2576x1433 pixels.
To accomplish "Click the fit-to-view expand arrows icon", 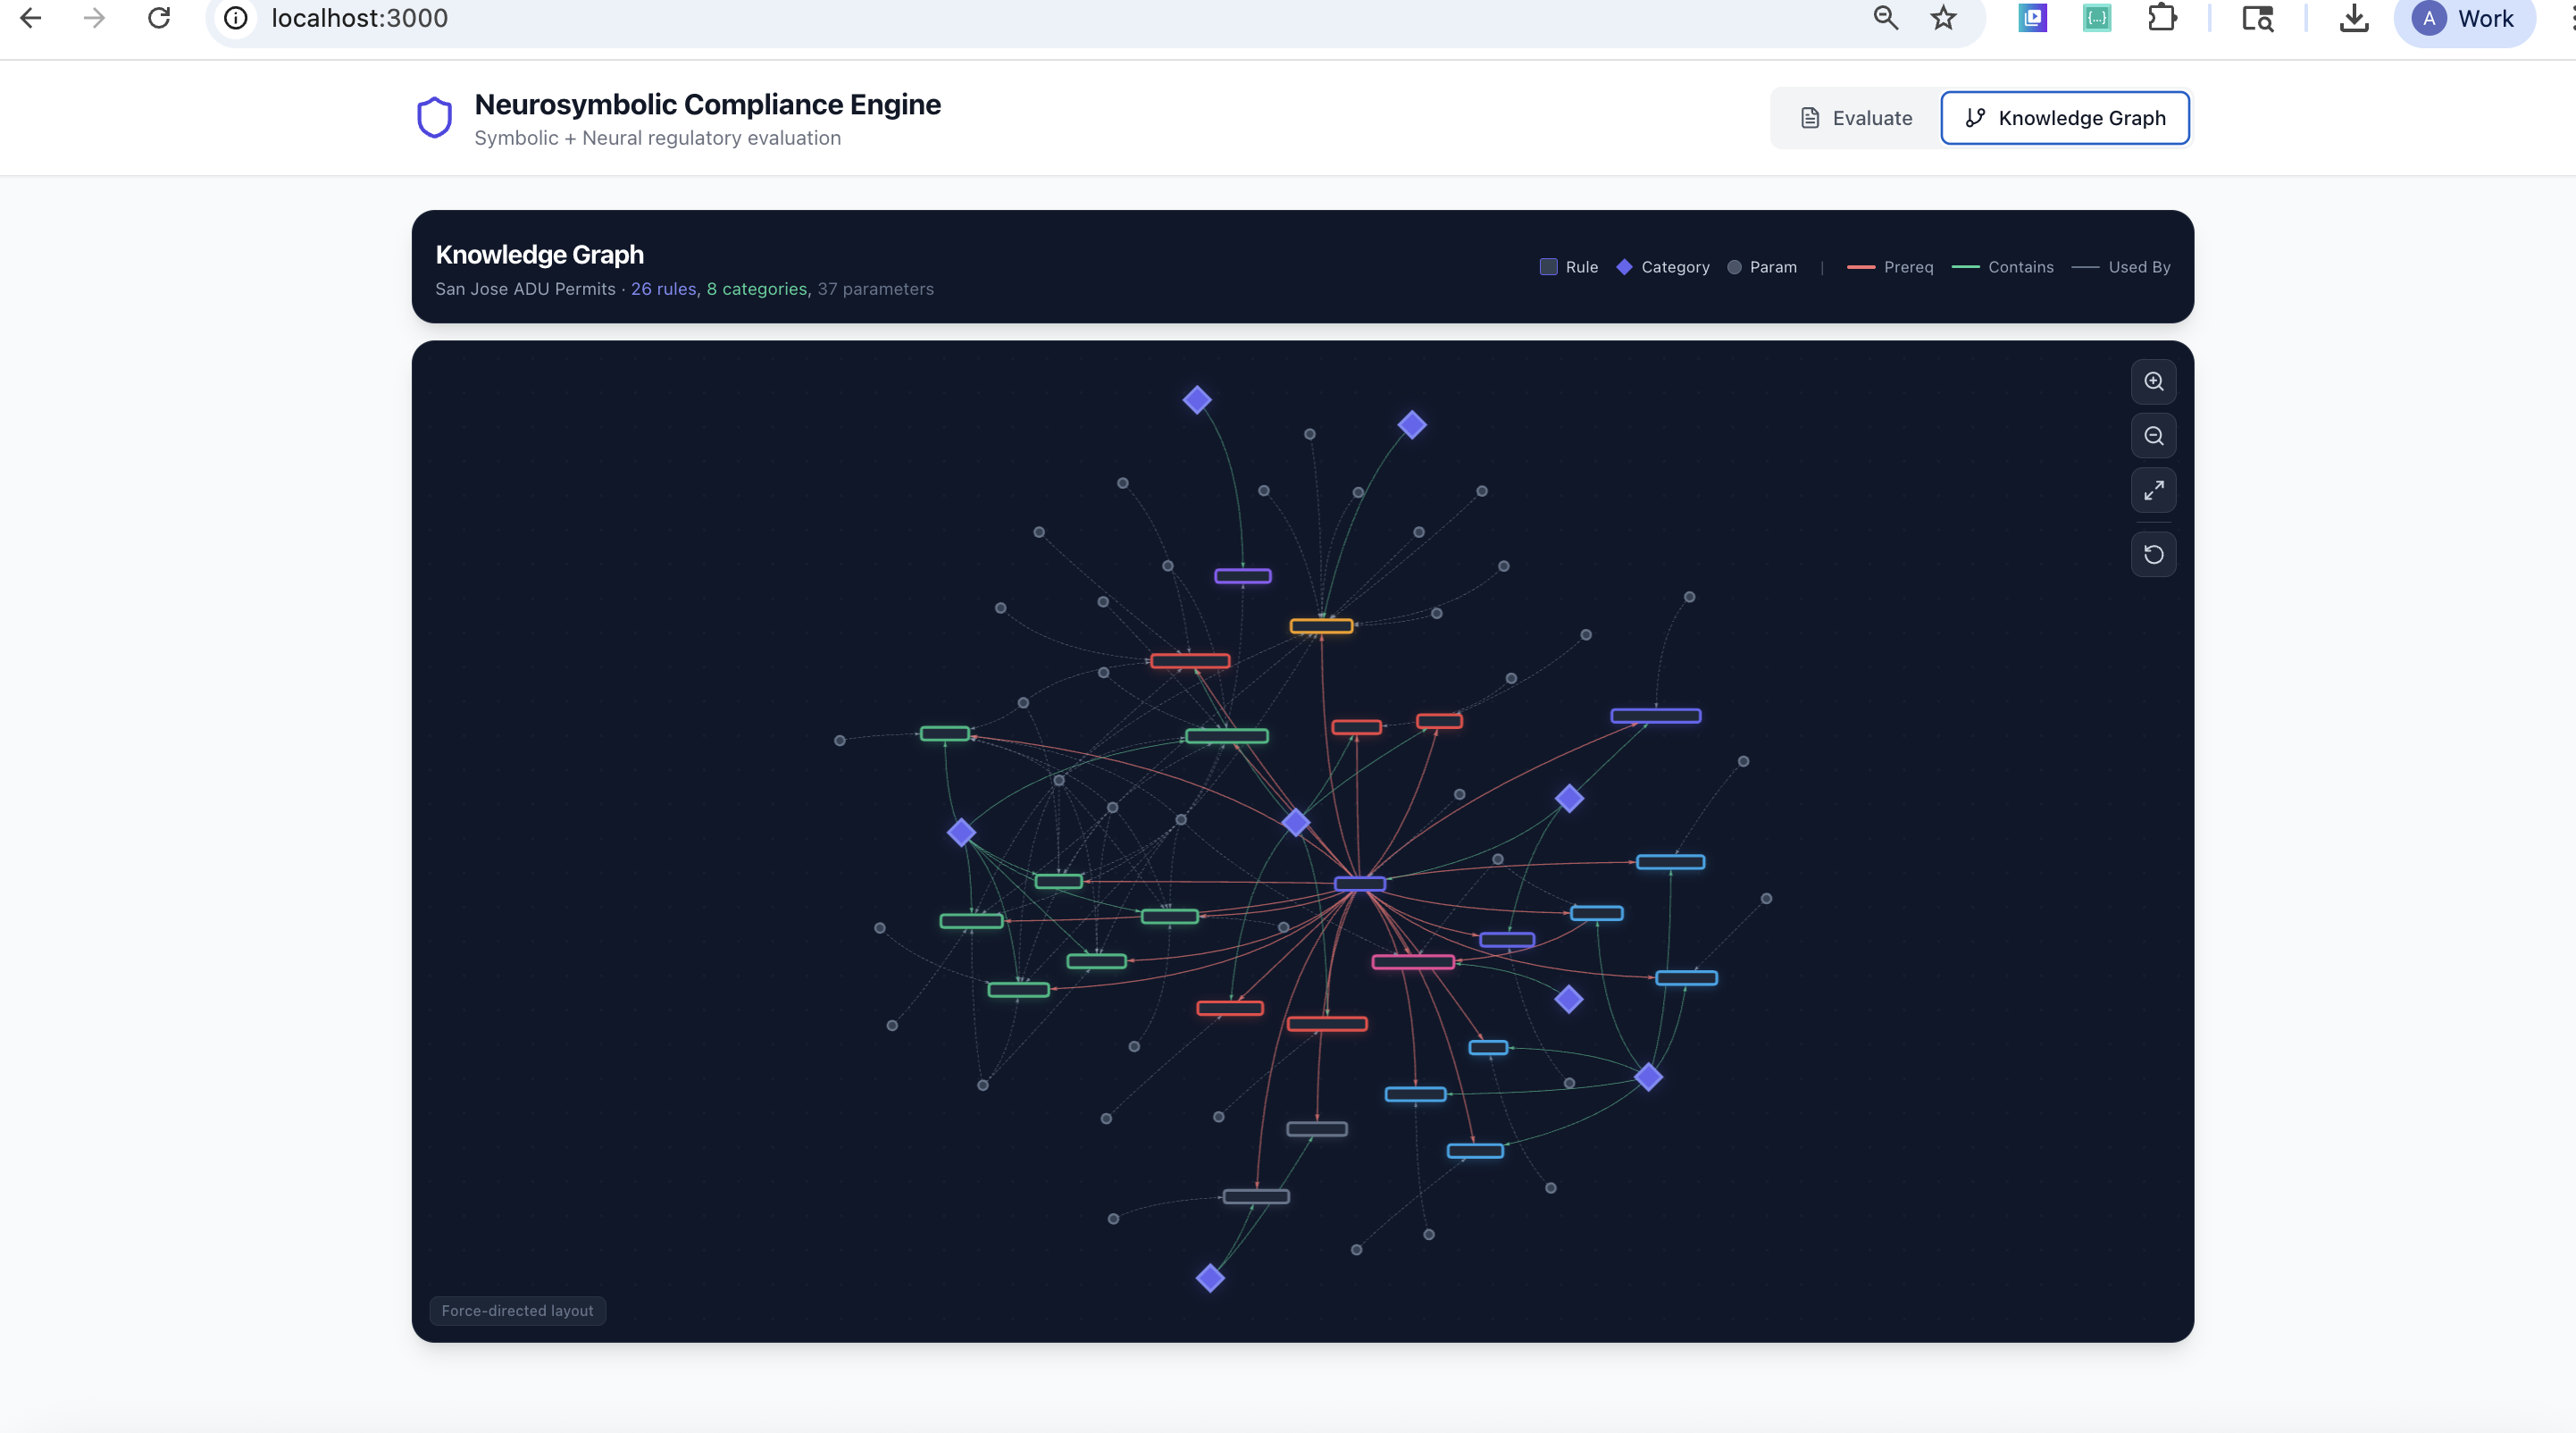I will click(x=2153, y=490).
